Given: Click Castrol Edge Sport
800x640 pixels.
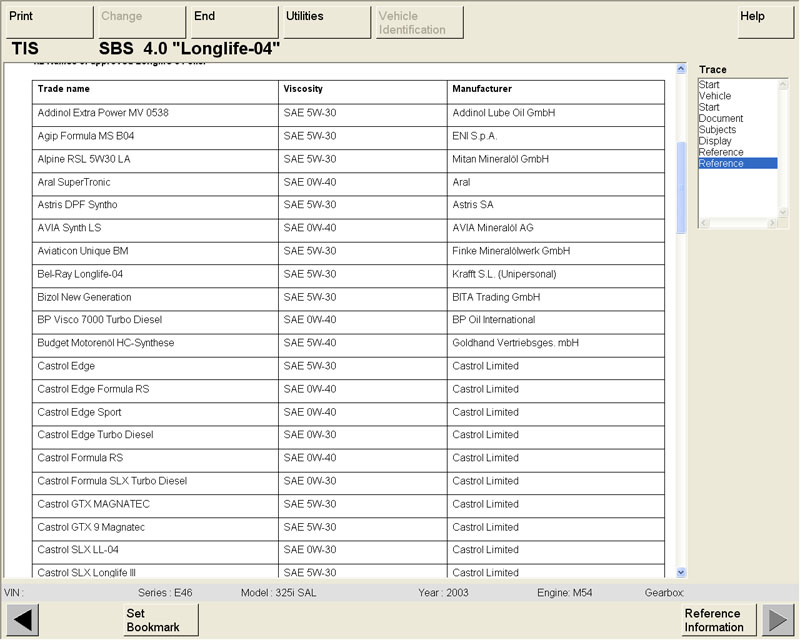Looking at the screenshot, I should pos(79,412).
